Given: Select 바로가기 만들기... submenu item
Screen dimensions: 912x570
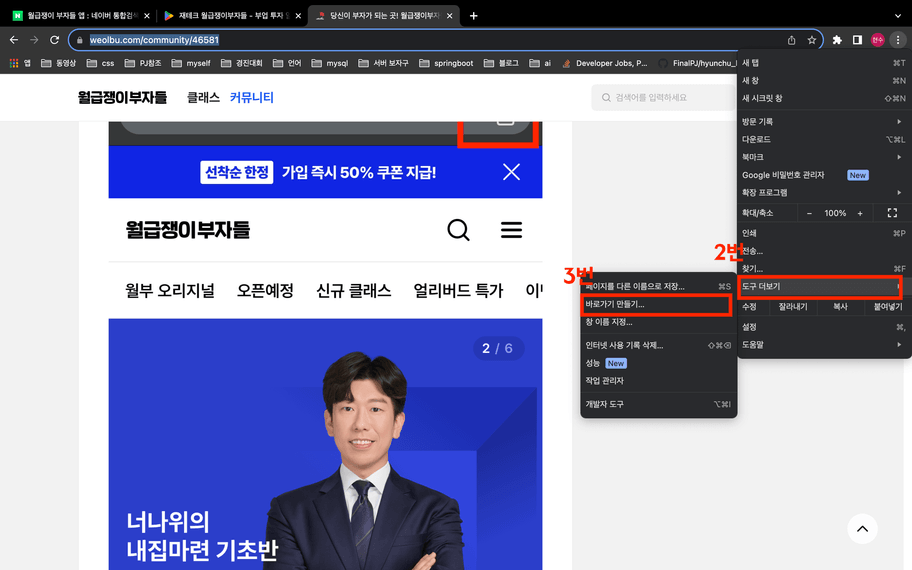Looking at the screenshot, I should (658, 304).
